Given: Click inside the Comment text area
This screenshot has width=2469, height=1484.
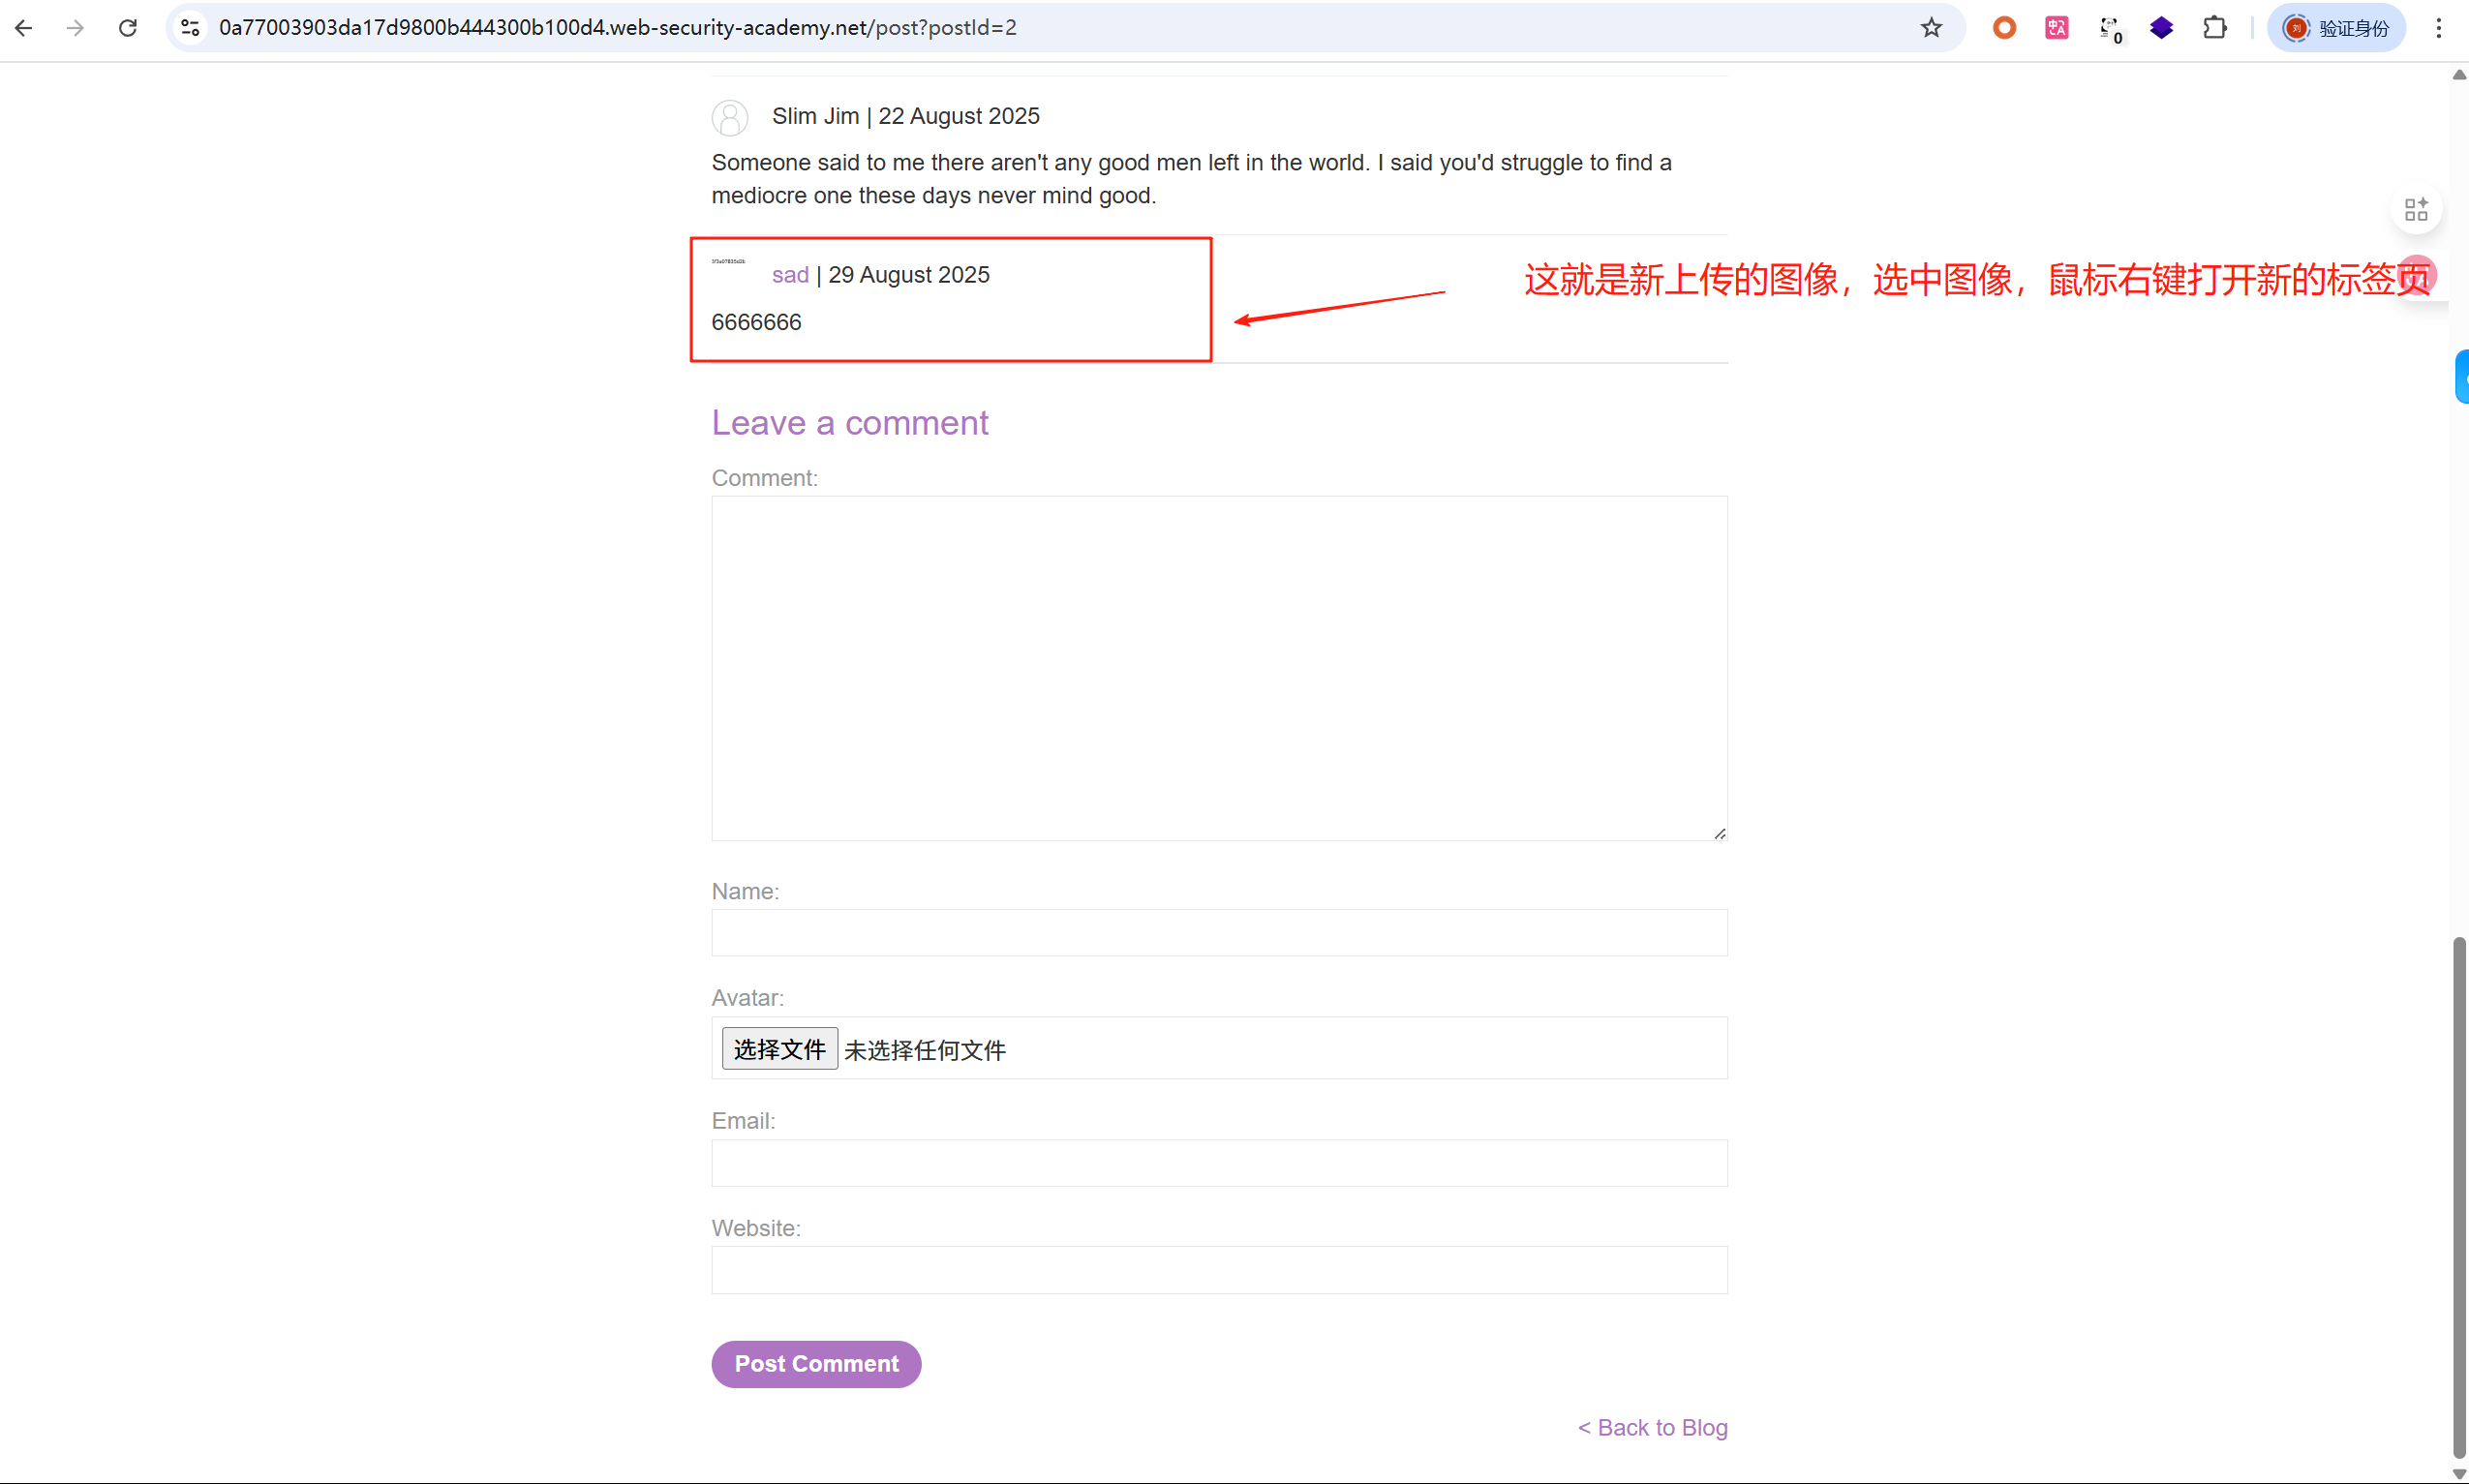Looking at the screenshot, I should [x=1219, y=668].
